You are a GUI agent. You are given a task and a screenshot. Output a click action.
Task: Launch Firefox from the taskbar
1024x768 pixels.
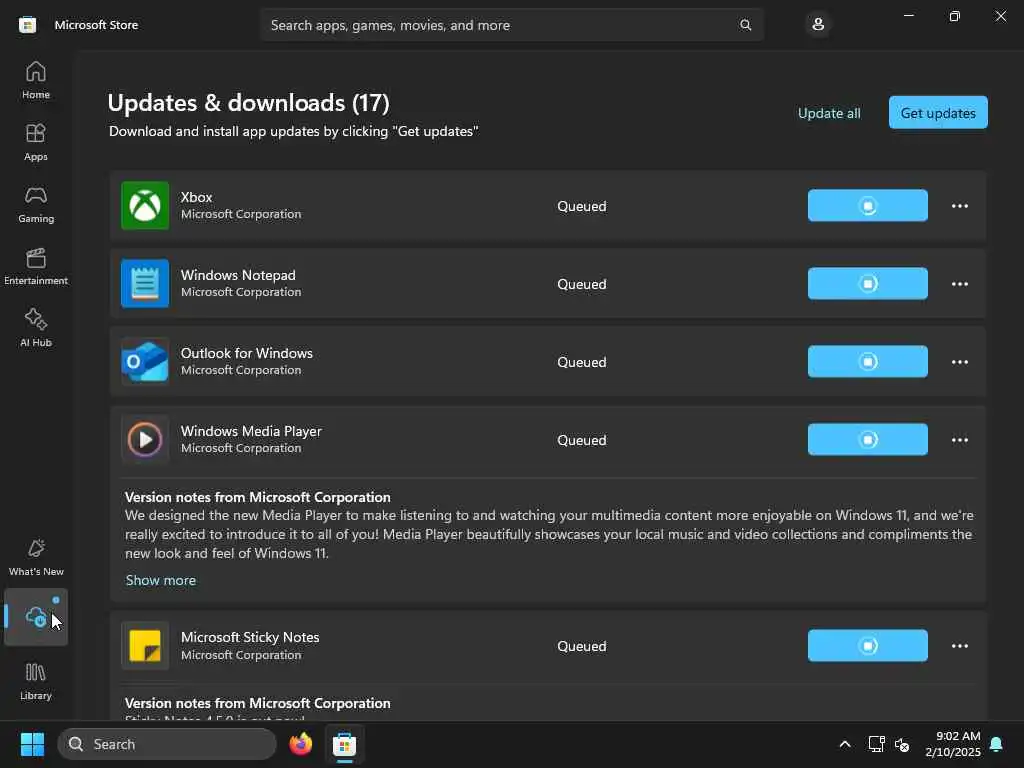pyautogui.click(x=301, y=744)
